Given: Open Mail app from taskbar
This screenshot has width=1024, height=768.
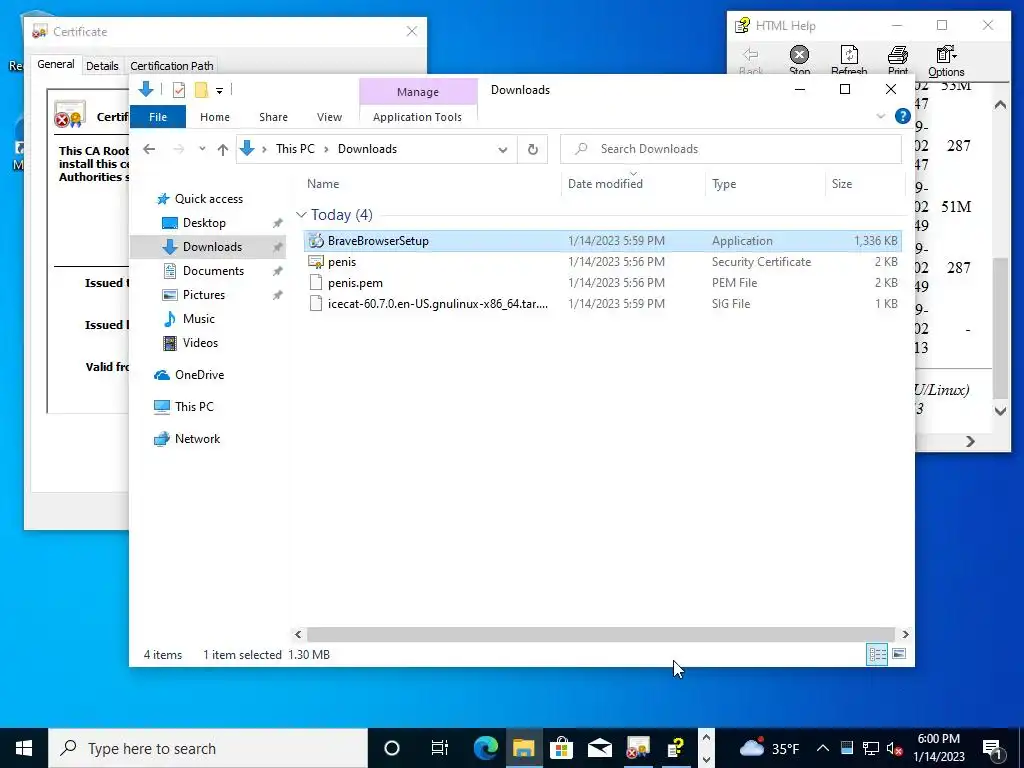Looking at the screenshot, I should coord(600,748).
